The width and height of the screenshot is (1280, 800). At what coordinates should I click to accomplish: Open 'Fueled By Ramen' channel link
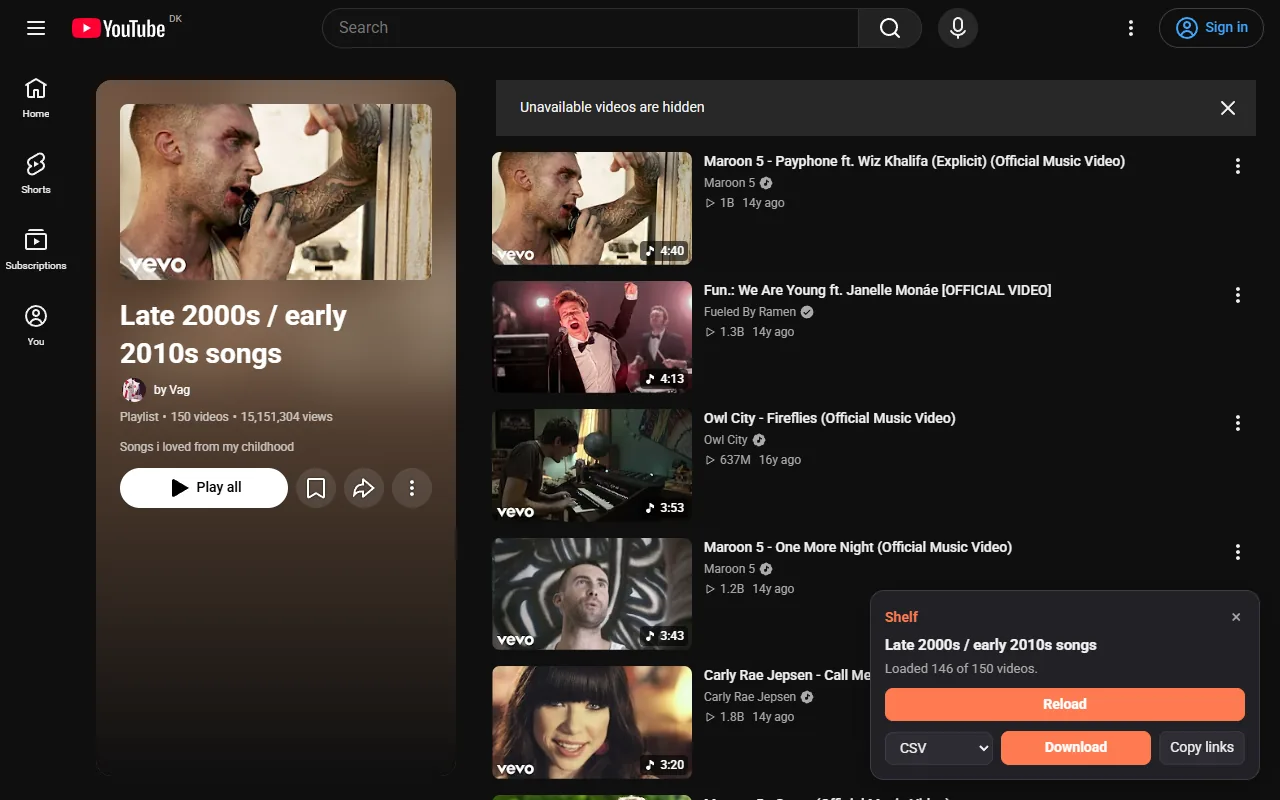pos(750,312)
